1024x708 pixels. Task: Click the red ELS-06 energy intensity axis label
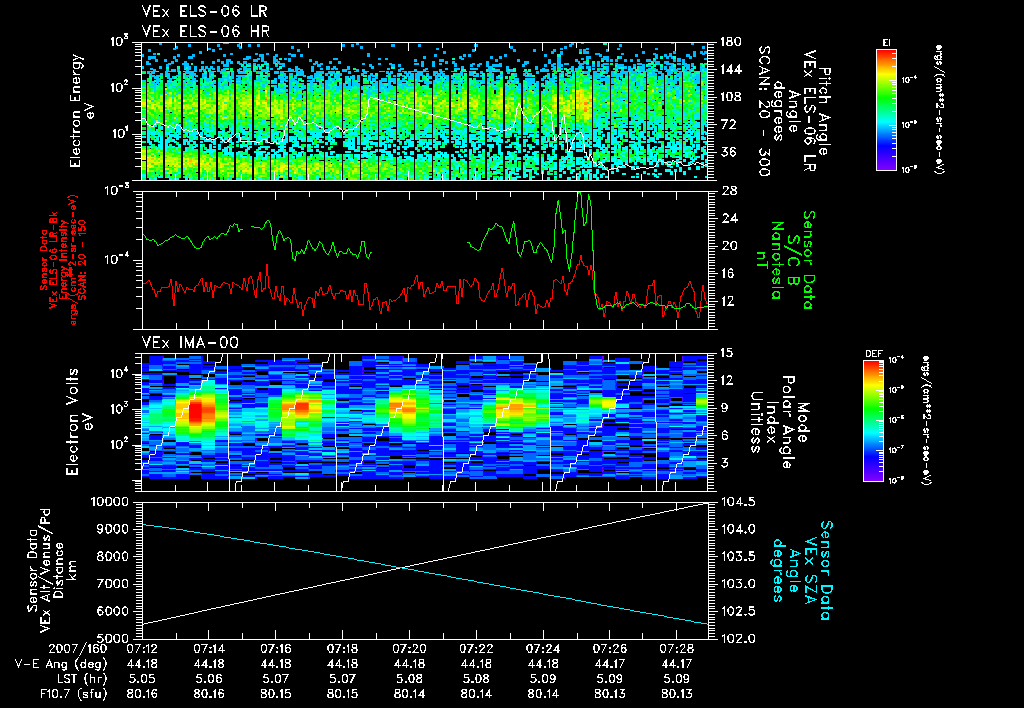click(x=63, y=260)
